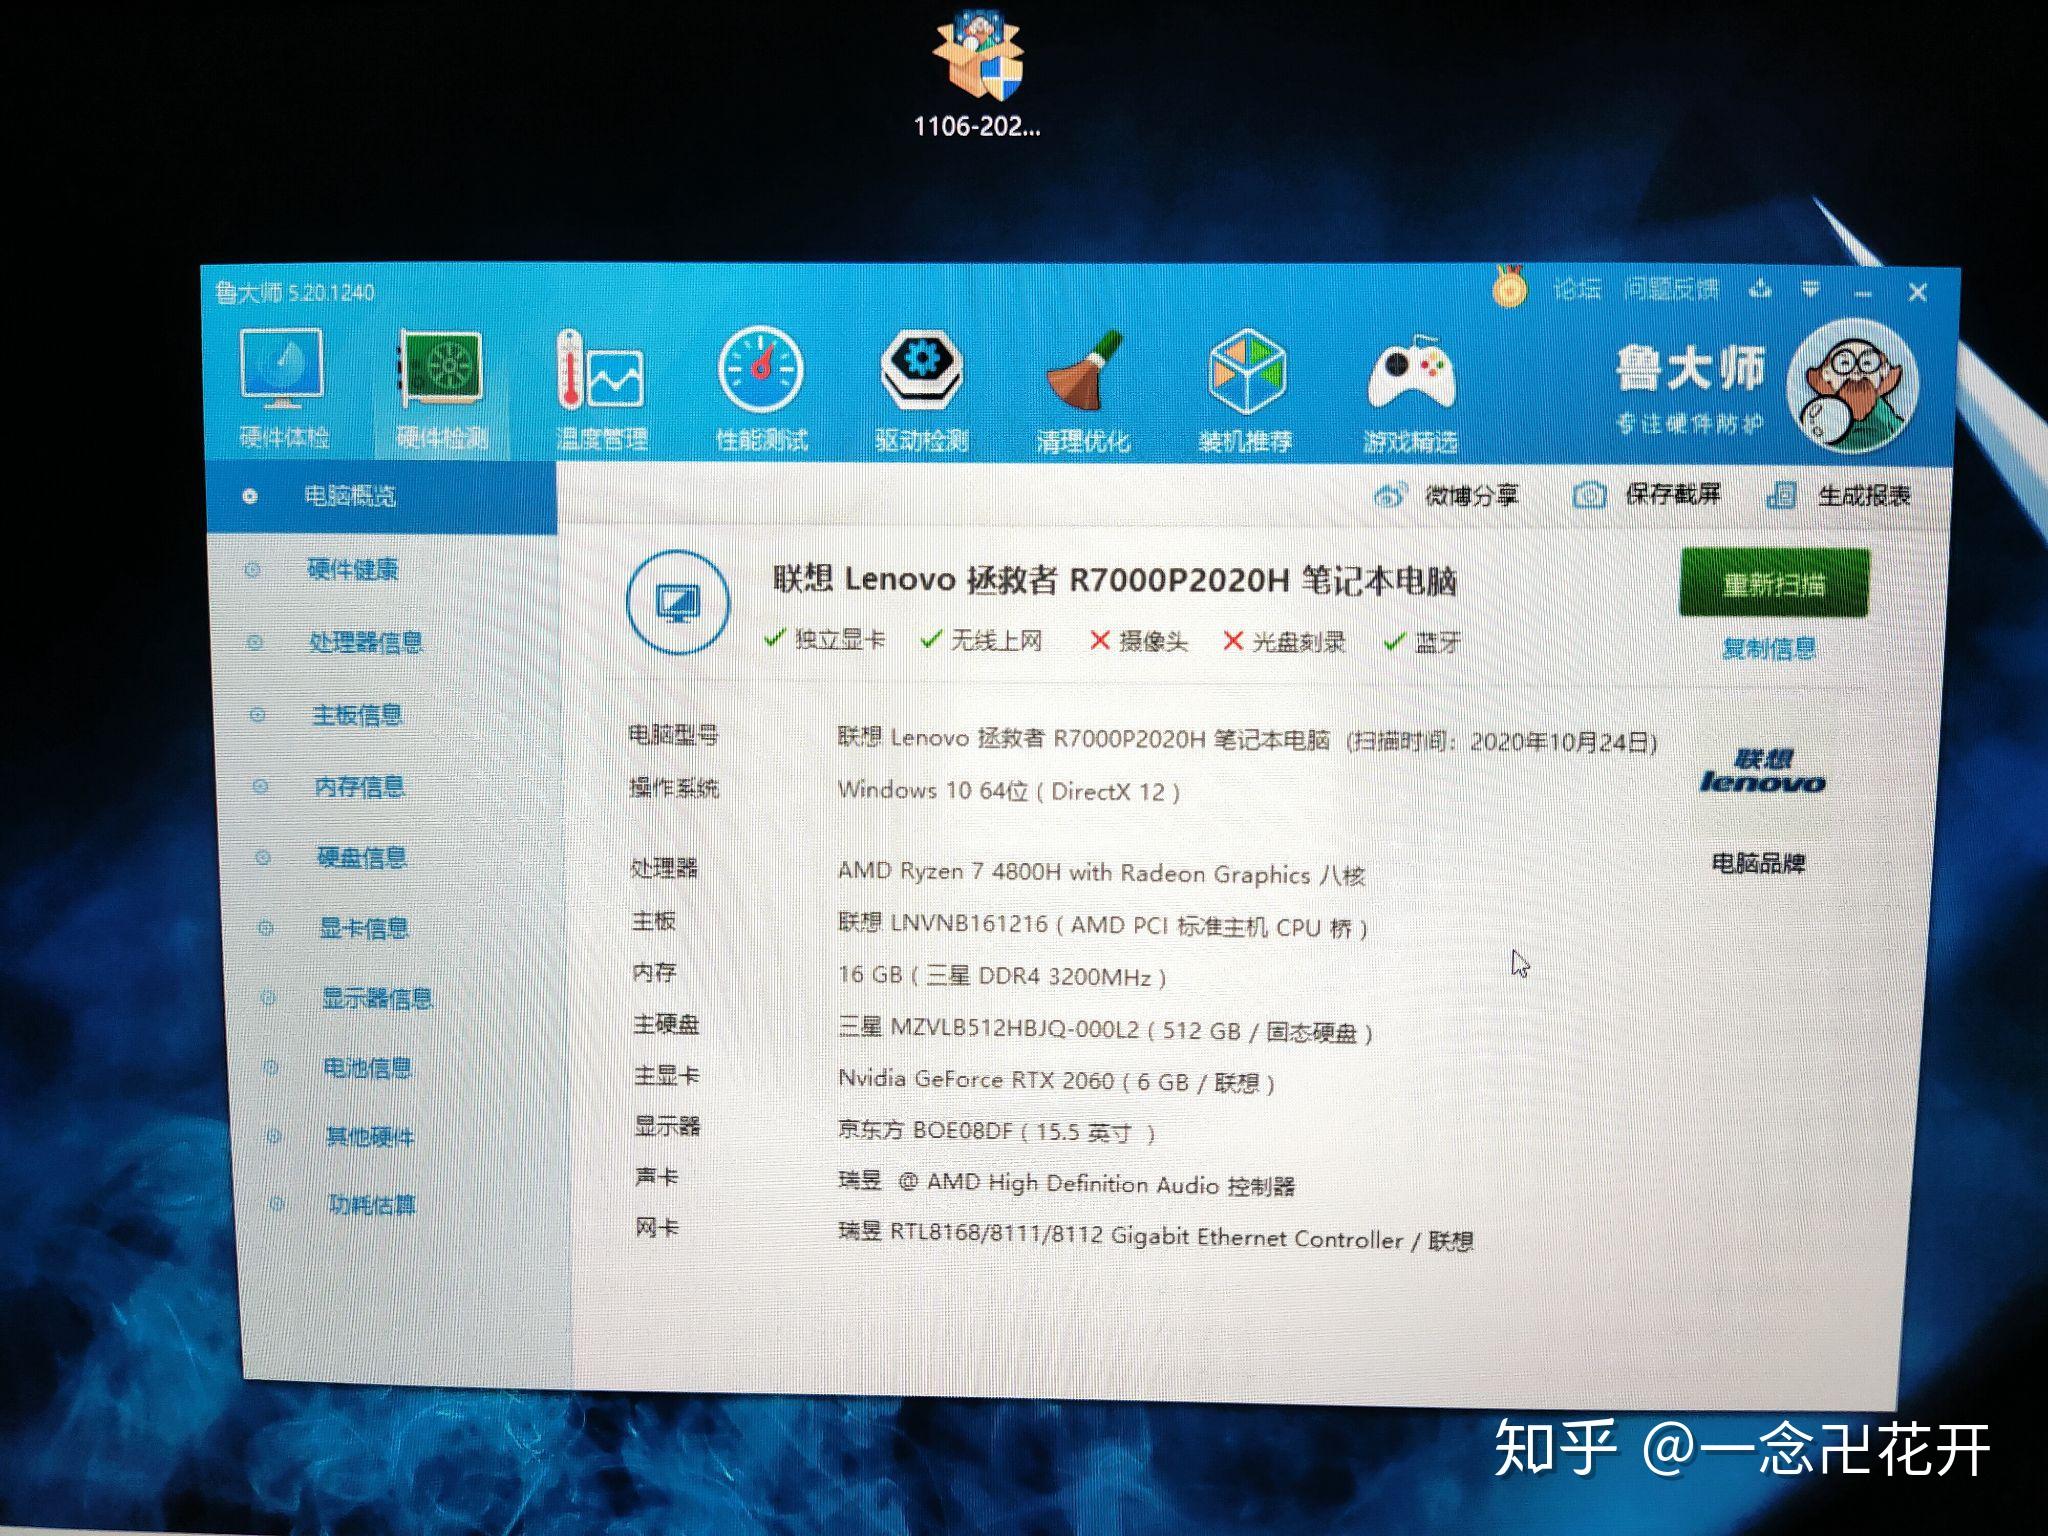Select 内存信息 in the sidebar
The width and height of the screenshot is (2048, 1536).
(359, 787)
